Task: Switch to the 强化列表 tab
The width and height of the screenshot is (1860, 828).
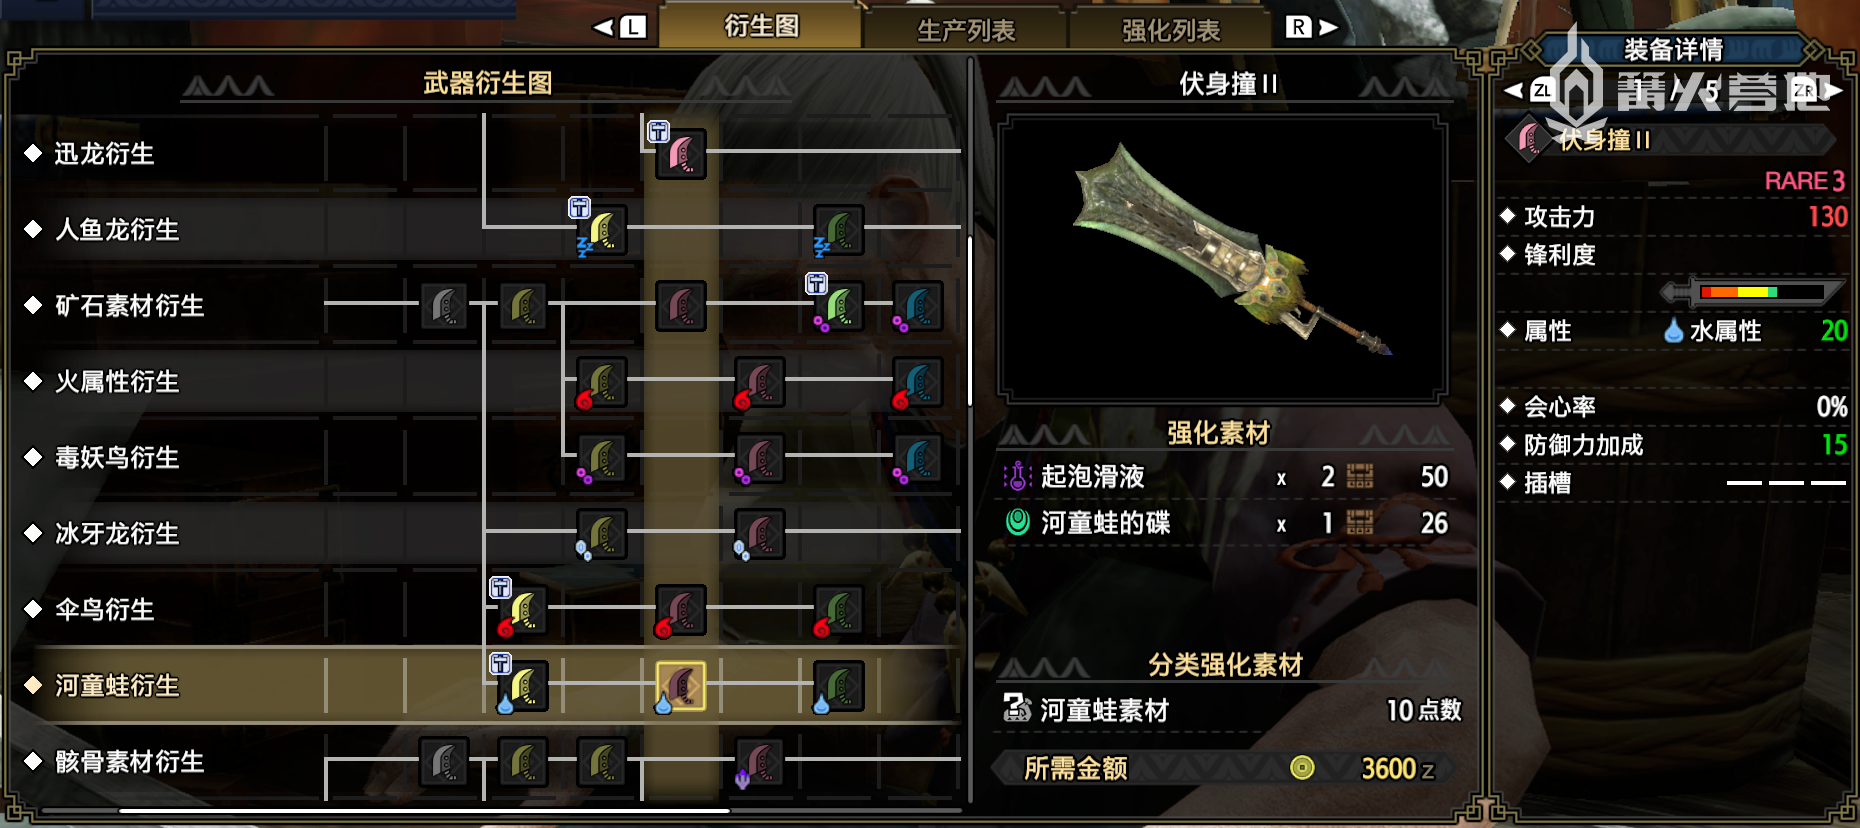Action: click(1171, 30)
